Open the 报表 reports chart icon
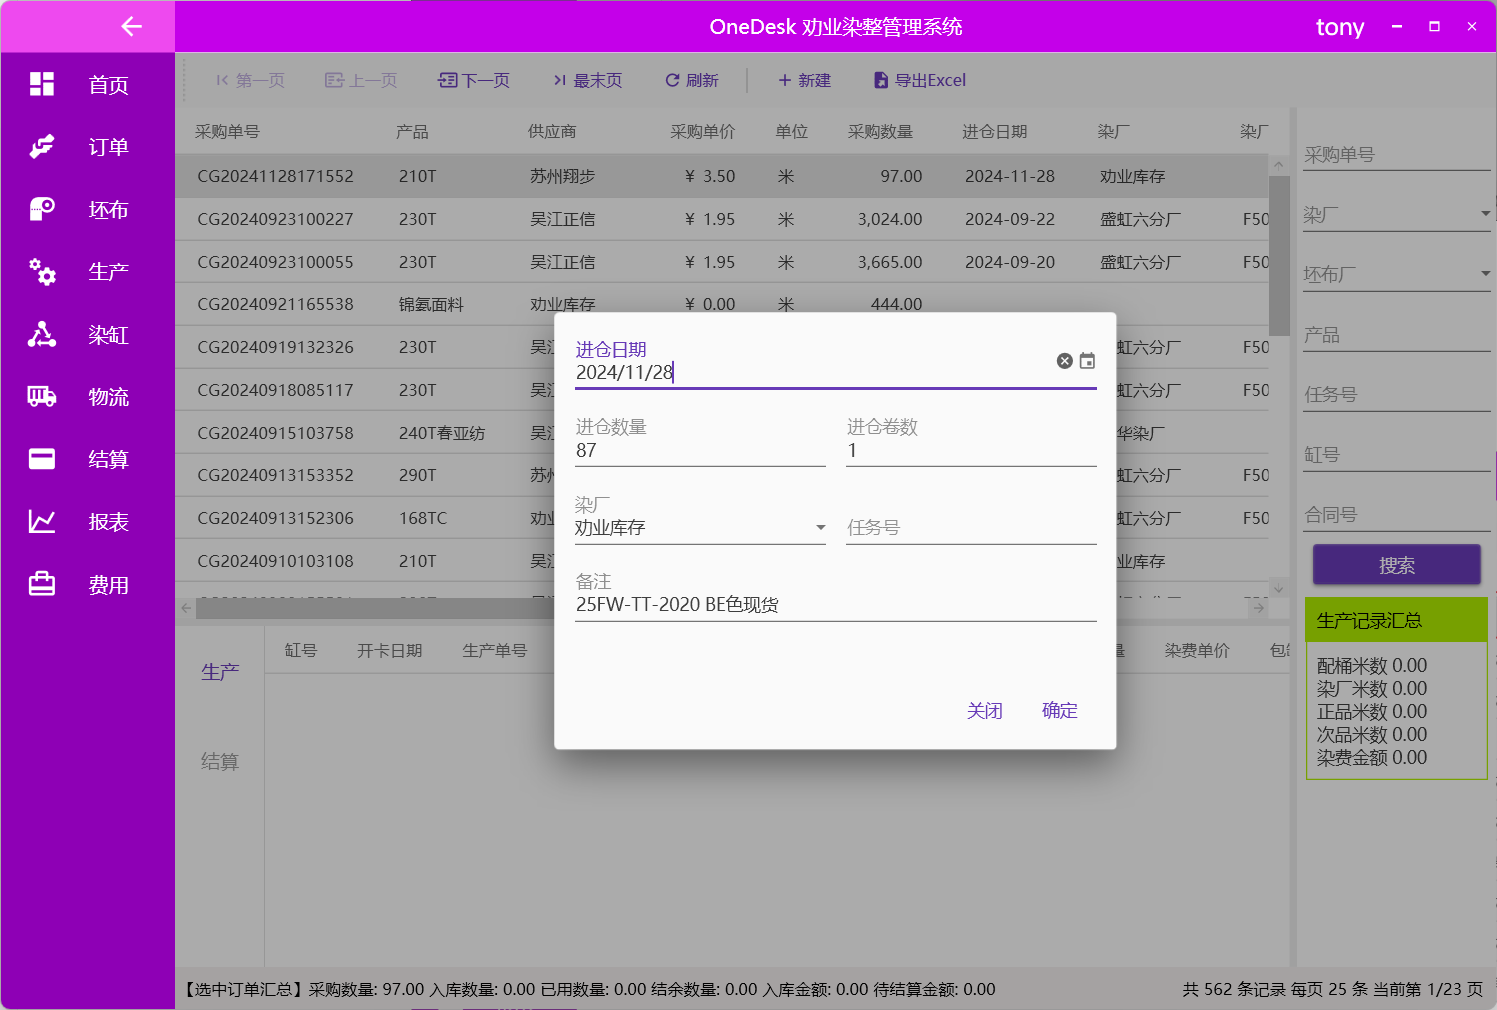Image resolution: width=1497 pixels, height=1010 pixels. click(42, 522)
